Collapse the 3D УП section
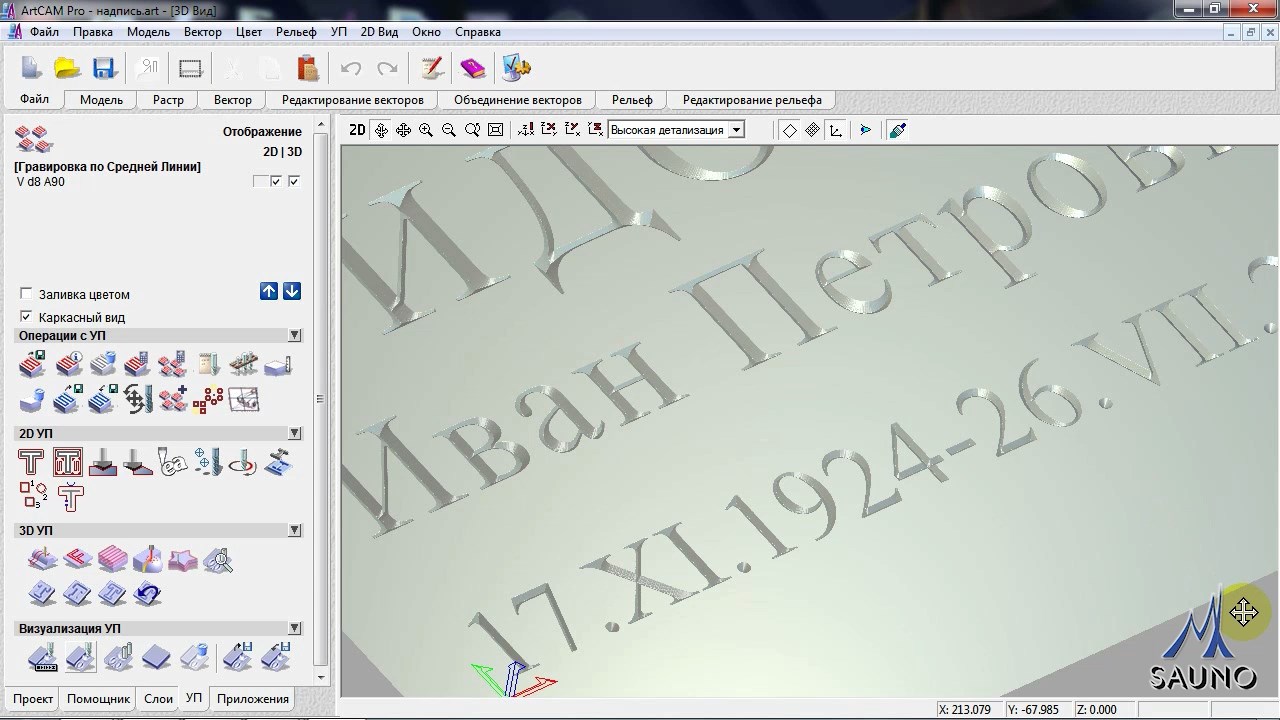 coord(294,531)
